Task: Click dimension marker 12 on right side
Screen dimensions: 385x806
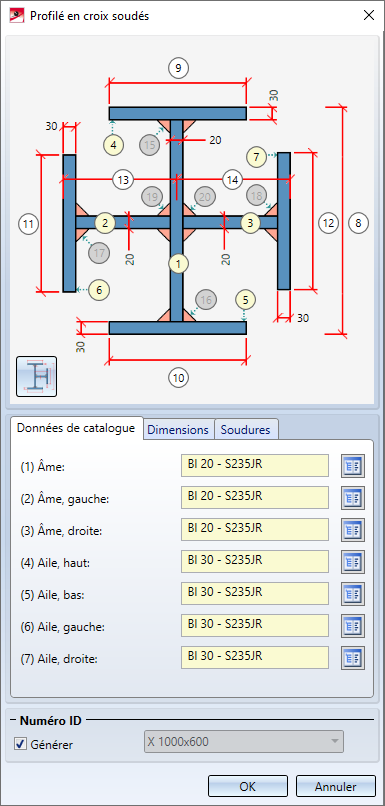Action: point(328,223)
